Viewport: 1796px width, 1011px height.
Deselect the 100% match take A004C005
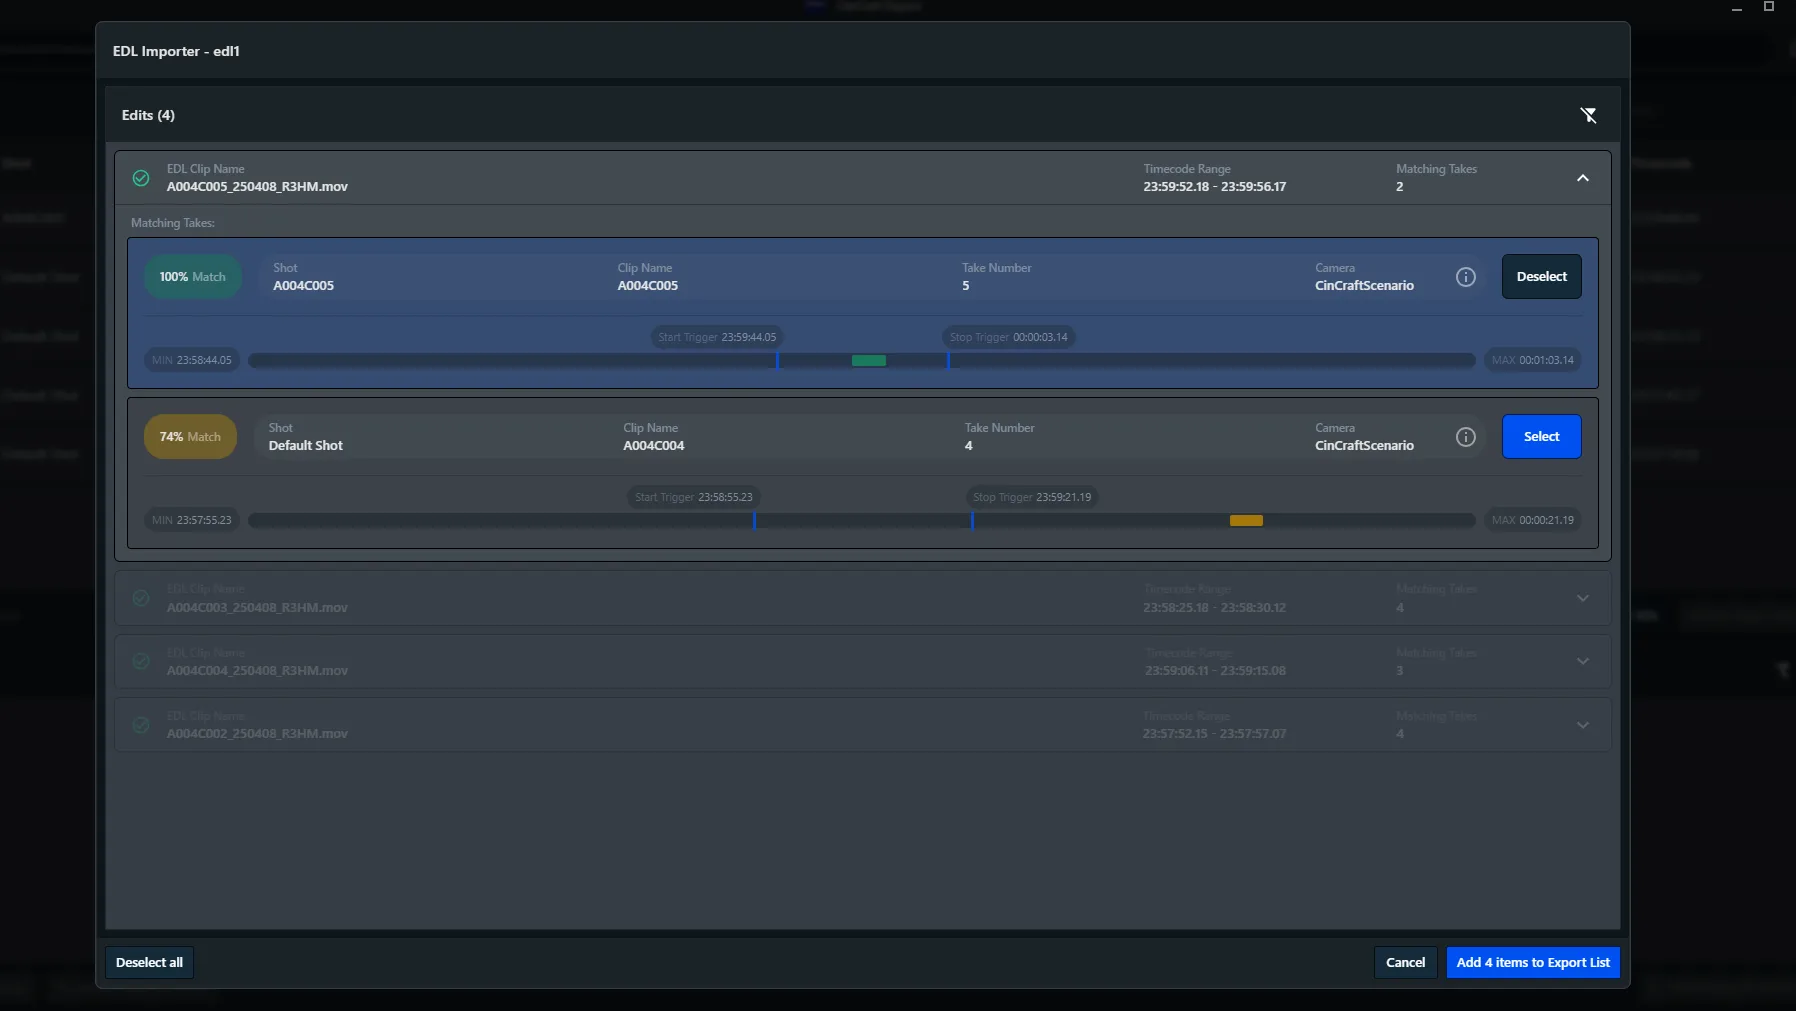[1541, 277]
